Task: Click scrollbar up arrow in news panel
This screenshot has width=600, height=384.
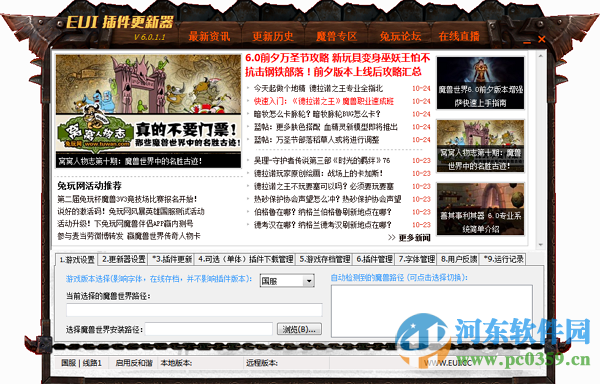Action: (x=541, y=56)
